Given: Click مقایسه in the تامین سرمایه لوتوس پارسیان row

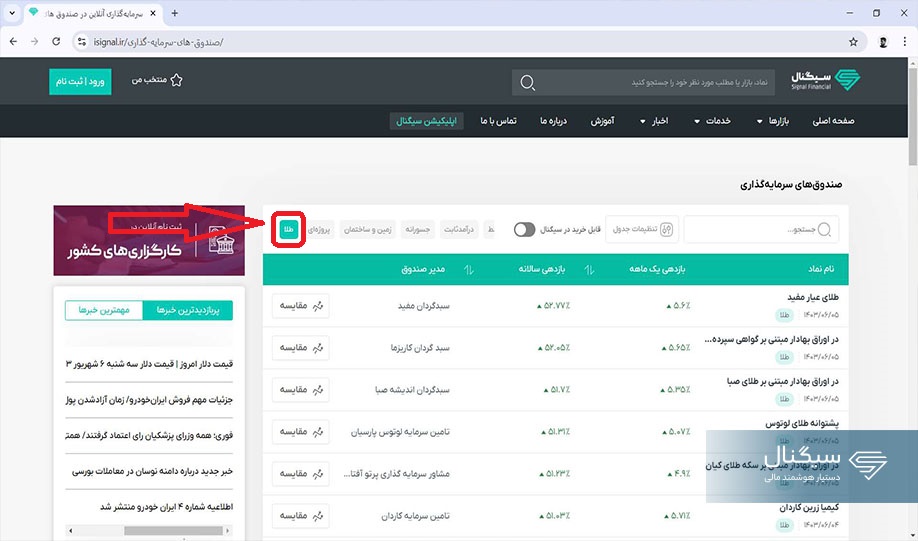Looking at the screenshot, I should [x=300, y=432].
